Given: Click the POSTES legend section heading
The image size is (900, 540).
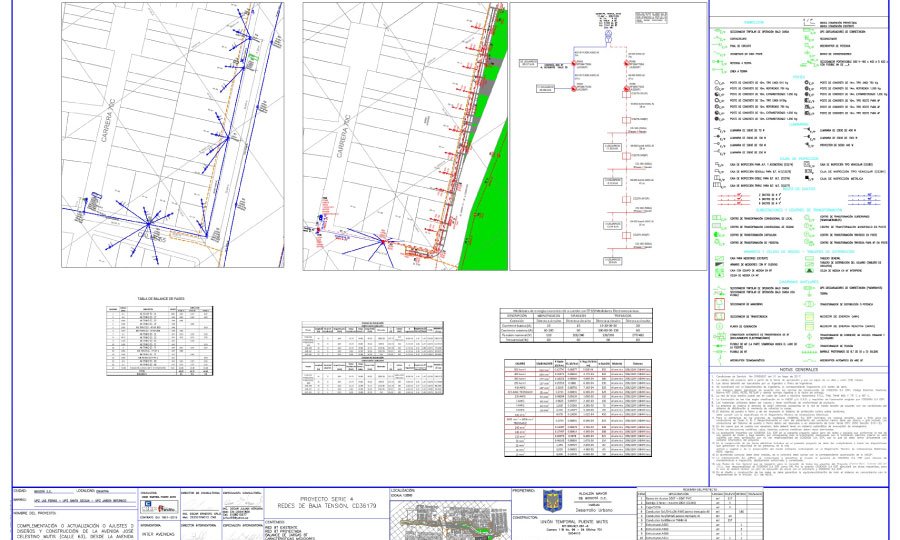Looking at the screenshot, I should pyautogui.click(x=796, y=76).
